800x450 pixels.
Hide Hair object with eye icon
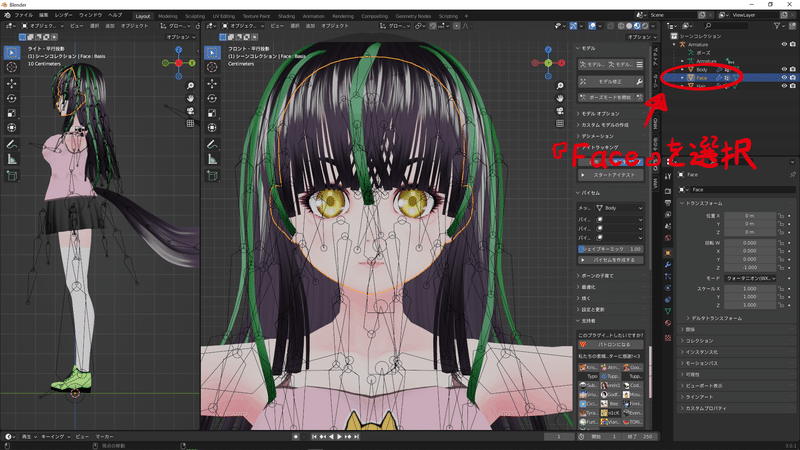[784, 86]
